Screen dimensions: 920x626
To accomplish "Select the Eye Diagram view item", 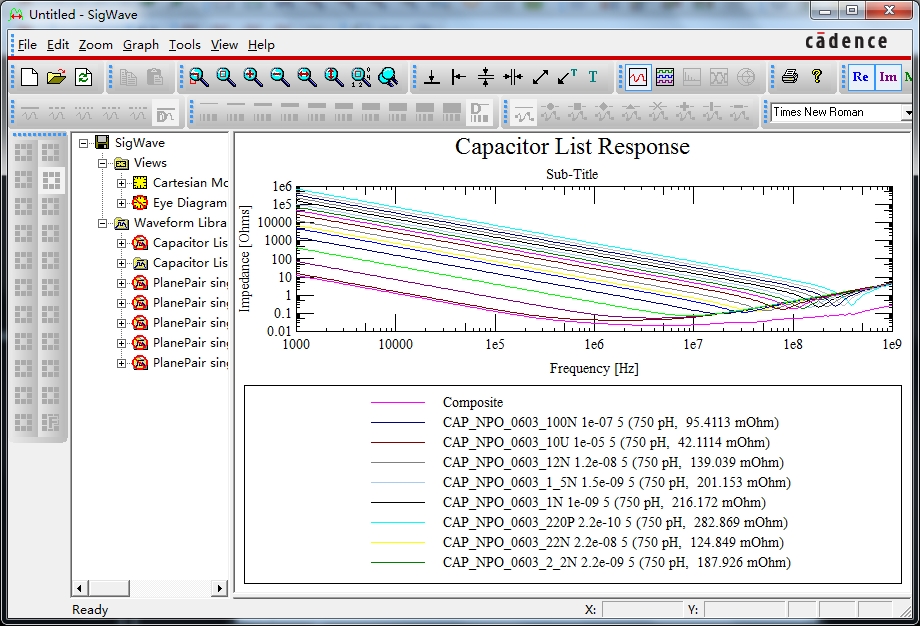I will (190, 203).
